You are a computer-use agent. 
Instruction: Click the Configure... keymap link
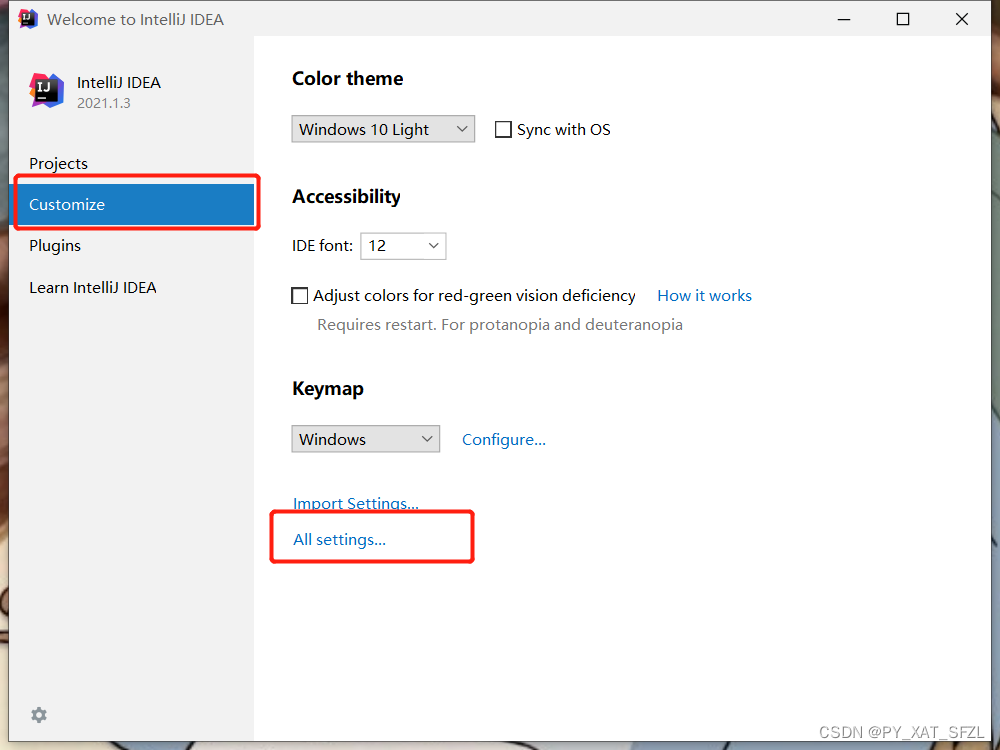[503, 439]
